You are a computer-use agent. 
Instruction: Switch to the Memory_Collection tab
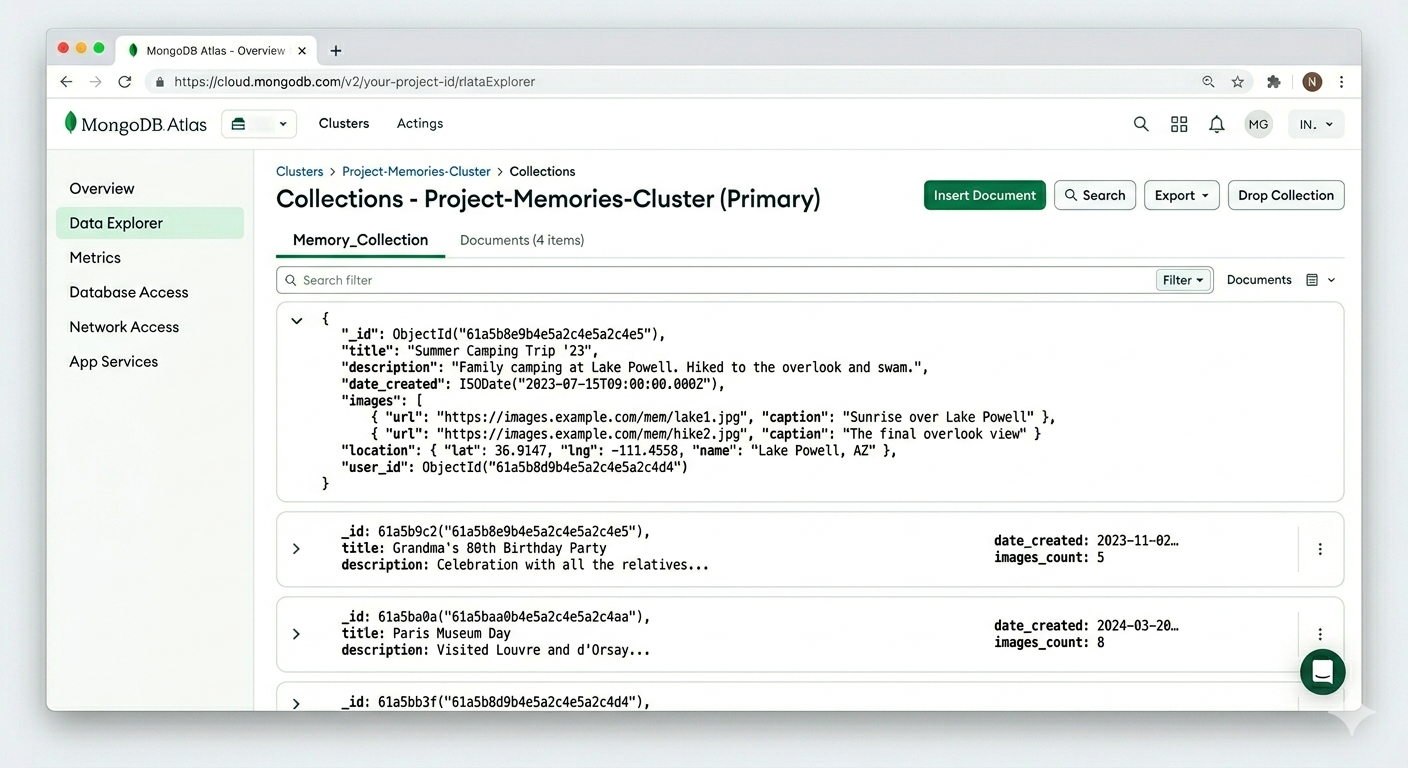pyautogui.click(x=360, y=240)
